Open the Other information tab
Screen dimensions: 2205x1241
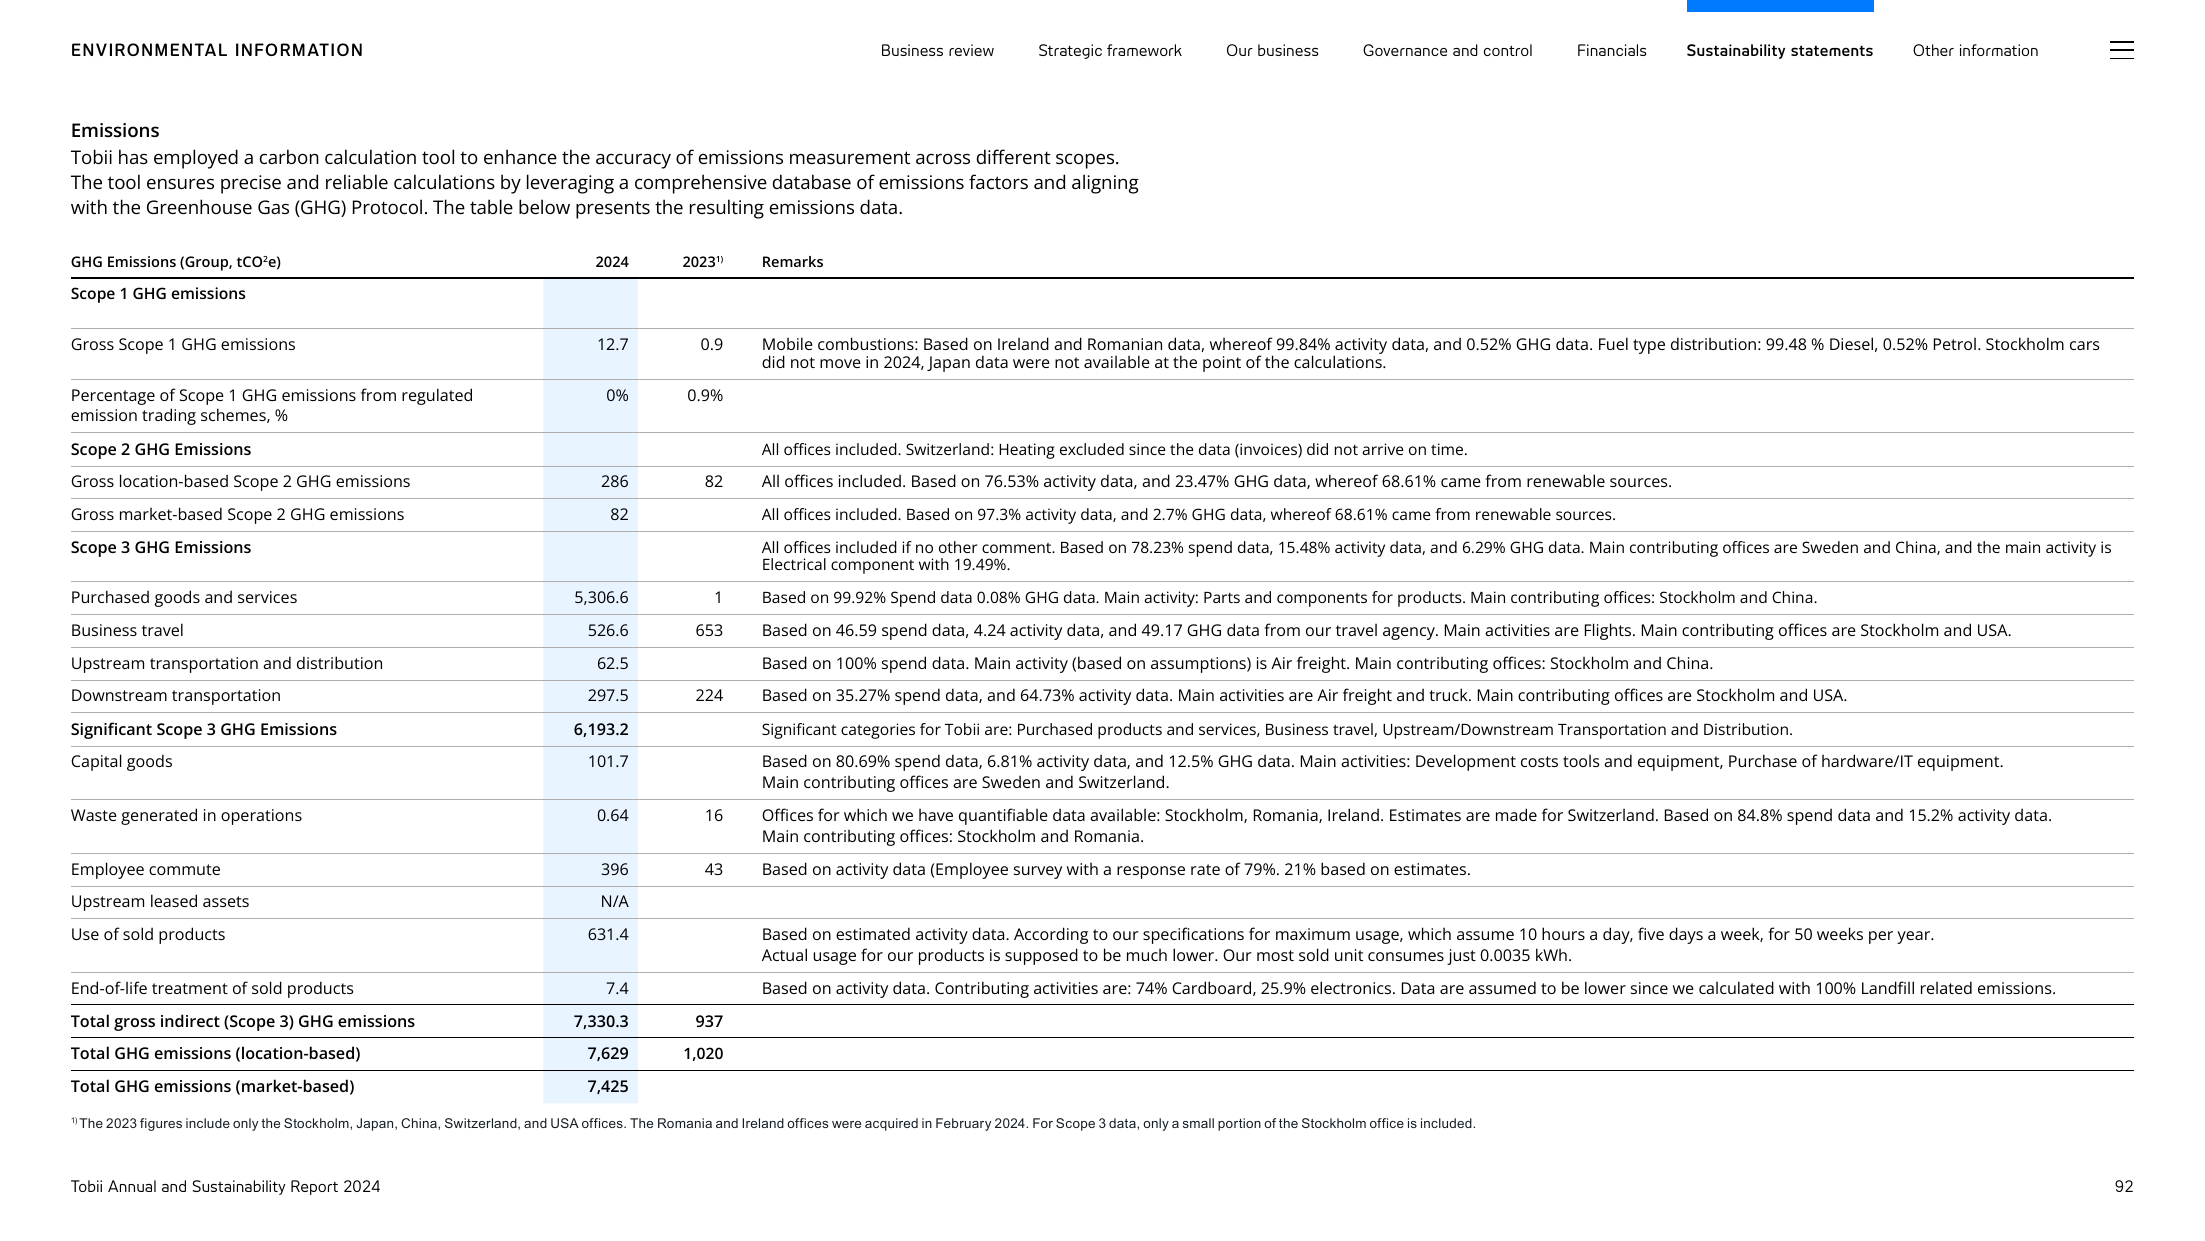(x=1975, y=51)
